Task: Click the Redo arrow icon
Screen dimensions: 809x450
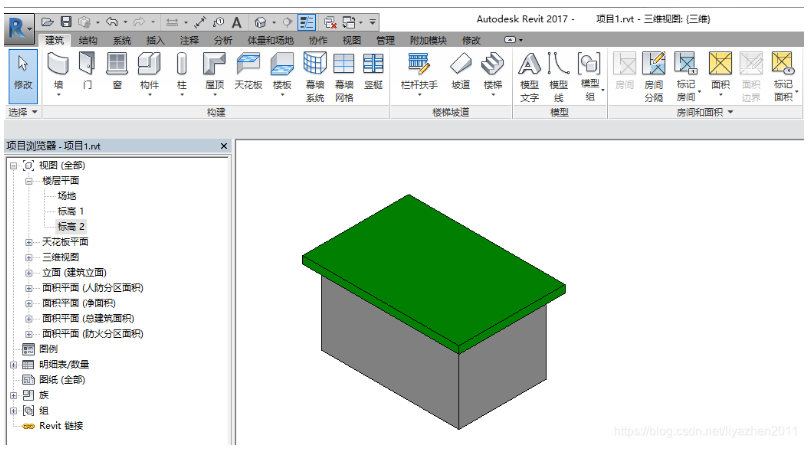Action: (139, 22)
